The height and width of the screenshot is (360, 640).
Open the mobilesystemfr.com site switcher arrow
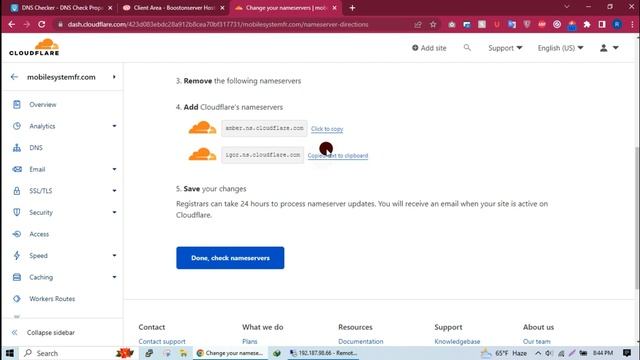[x=114, y=77]
